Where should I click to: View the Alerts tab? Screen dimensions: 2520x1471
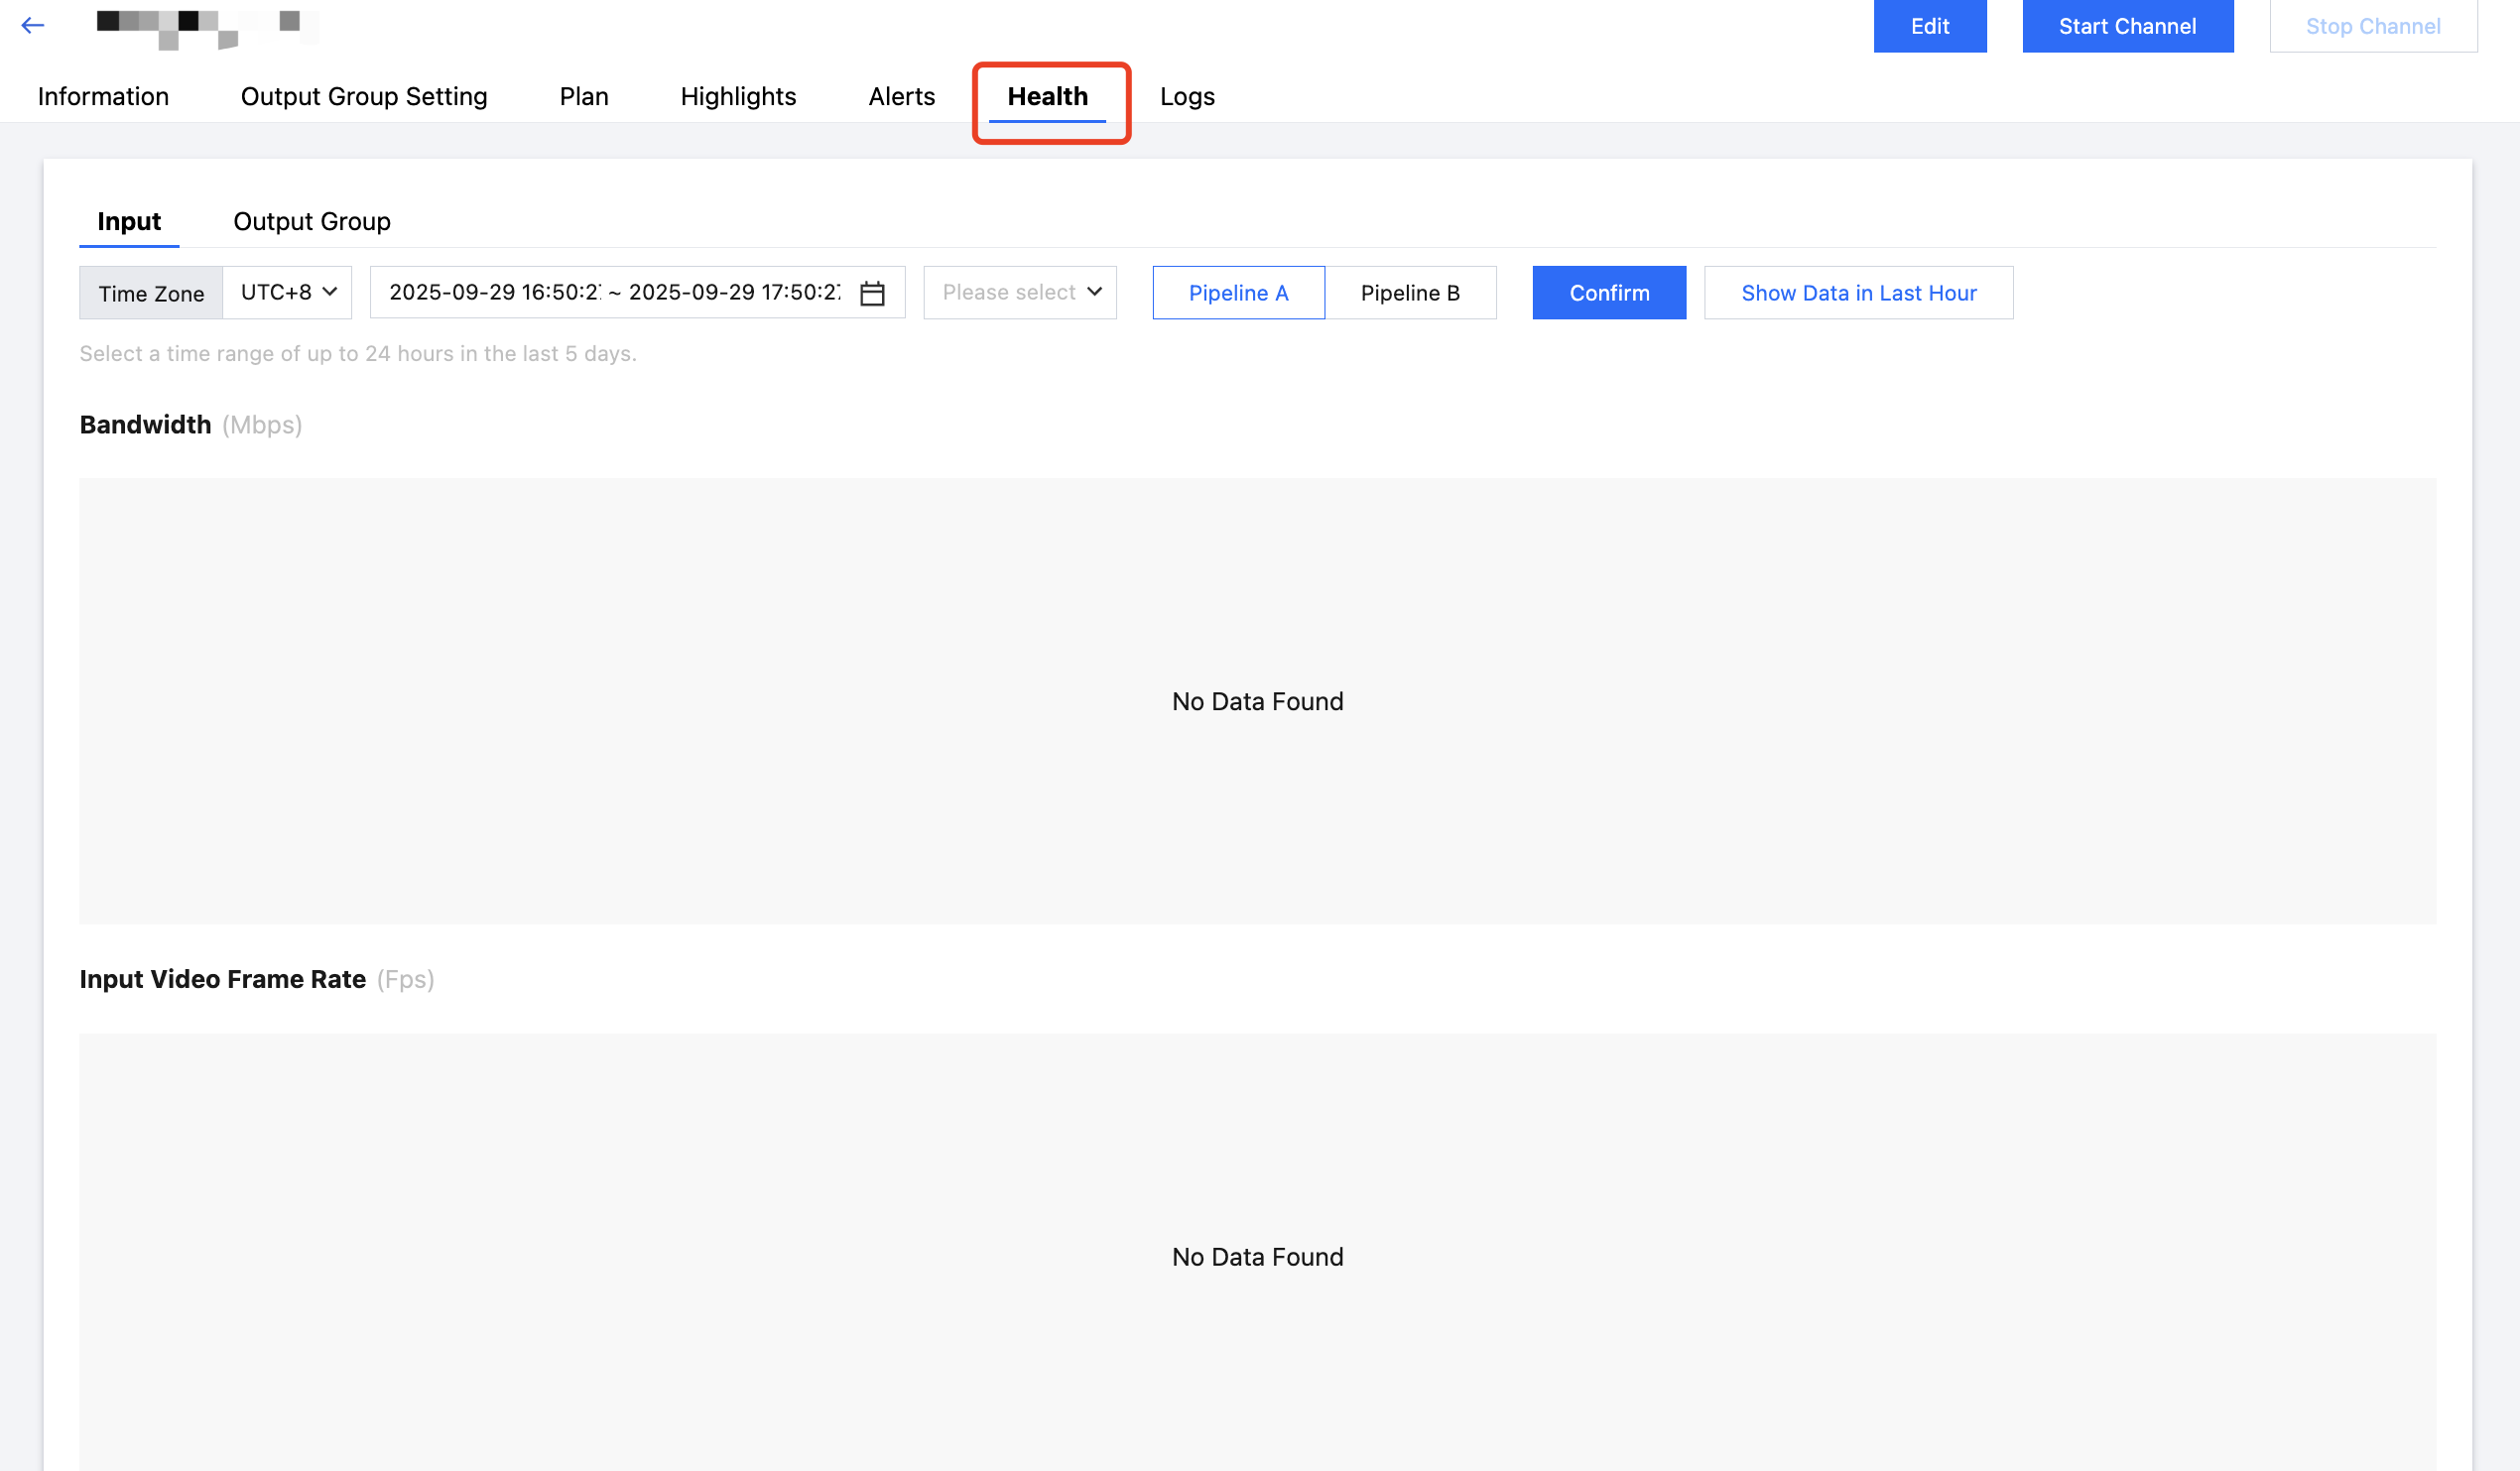point(901,96)
